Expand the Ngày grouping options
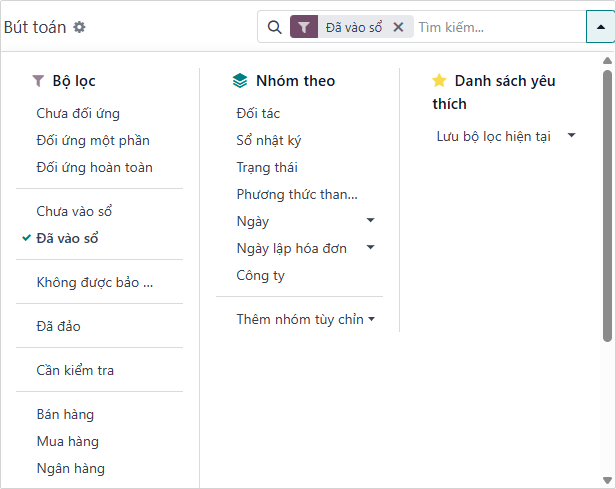The width and height of the screenshot is (616, 489). (370, 221)
